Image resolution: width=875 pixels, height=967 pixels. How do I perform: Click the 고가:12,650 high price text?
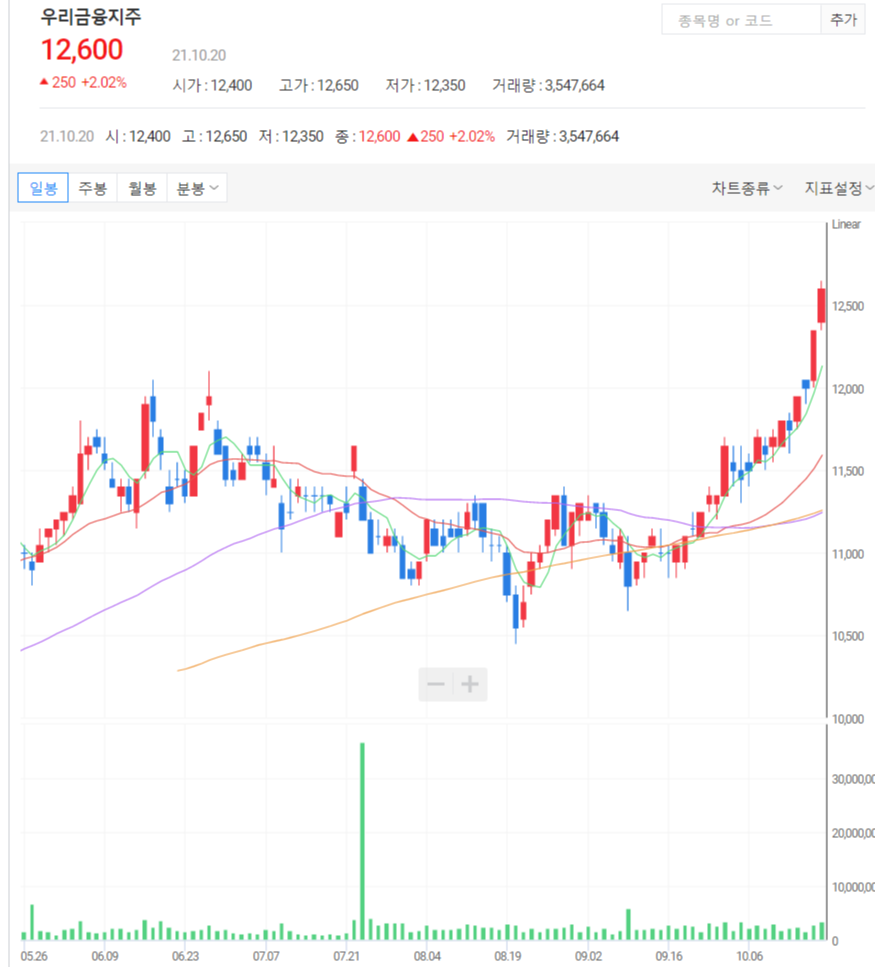[x=319, y=85]
